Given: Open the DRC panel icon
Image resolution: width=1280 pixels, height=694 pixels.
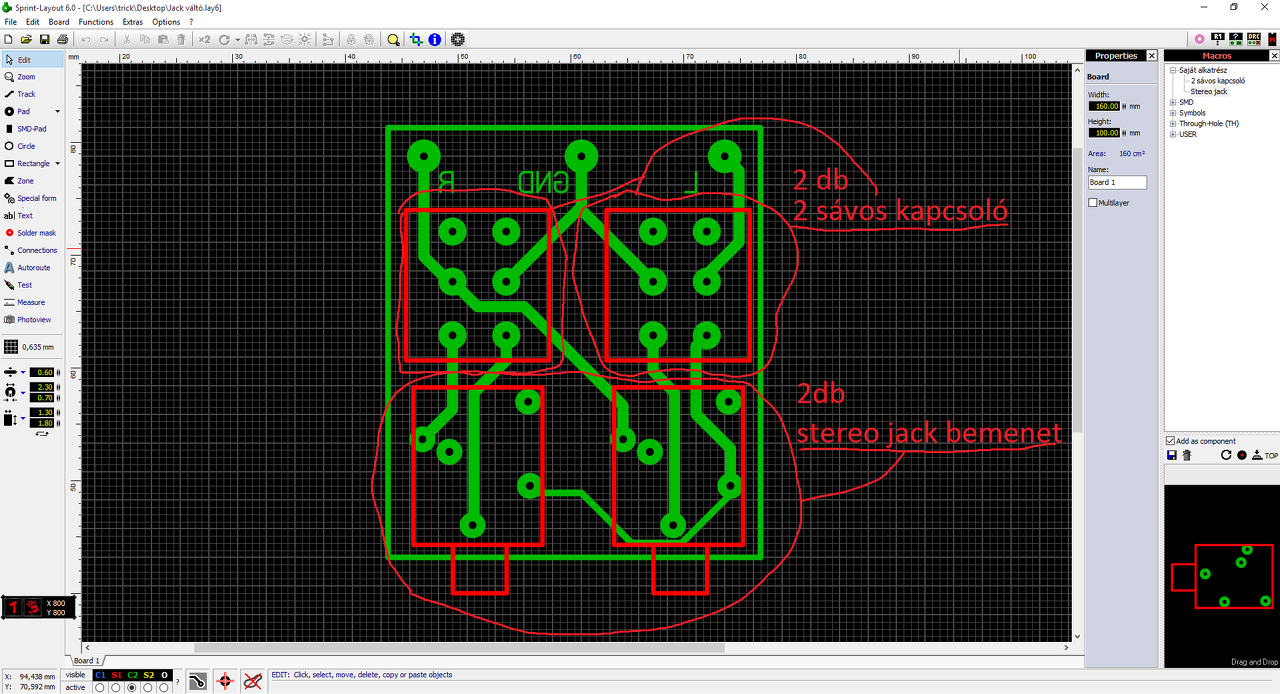Looking at the screenshot, I should (x=1254, y=39).
